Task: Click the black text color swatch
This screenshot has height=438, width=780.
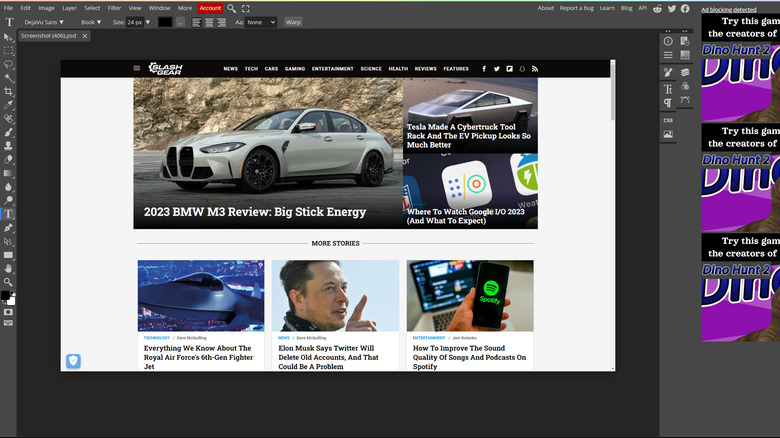Action: 165,21
